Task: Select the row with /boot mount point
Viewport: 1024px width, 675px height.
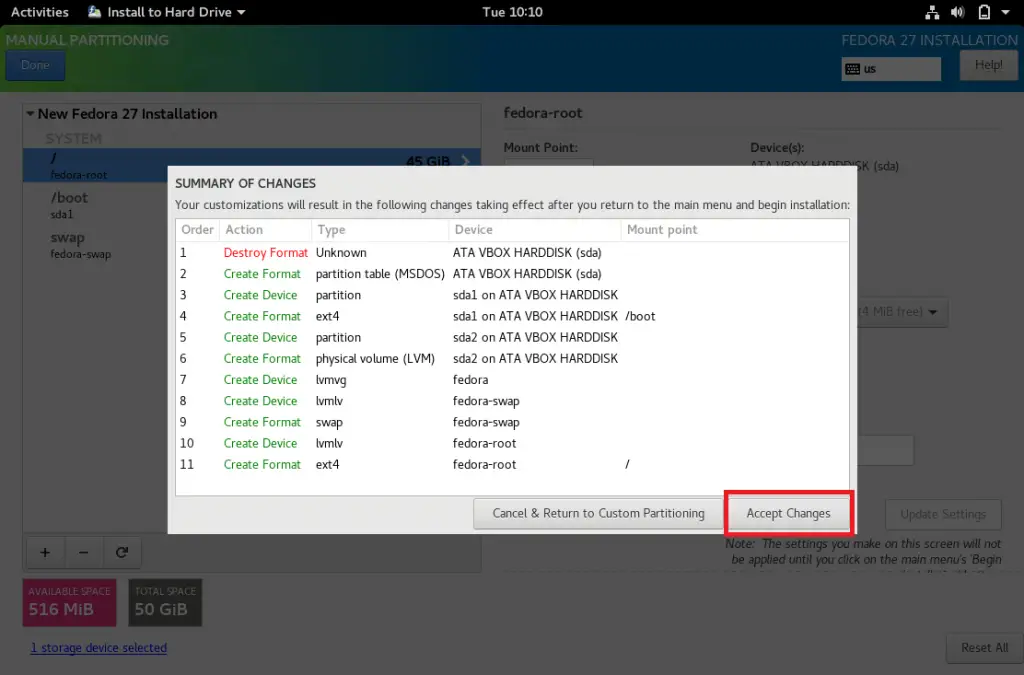Action: [x=512, y=316]
